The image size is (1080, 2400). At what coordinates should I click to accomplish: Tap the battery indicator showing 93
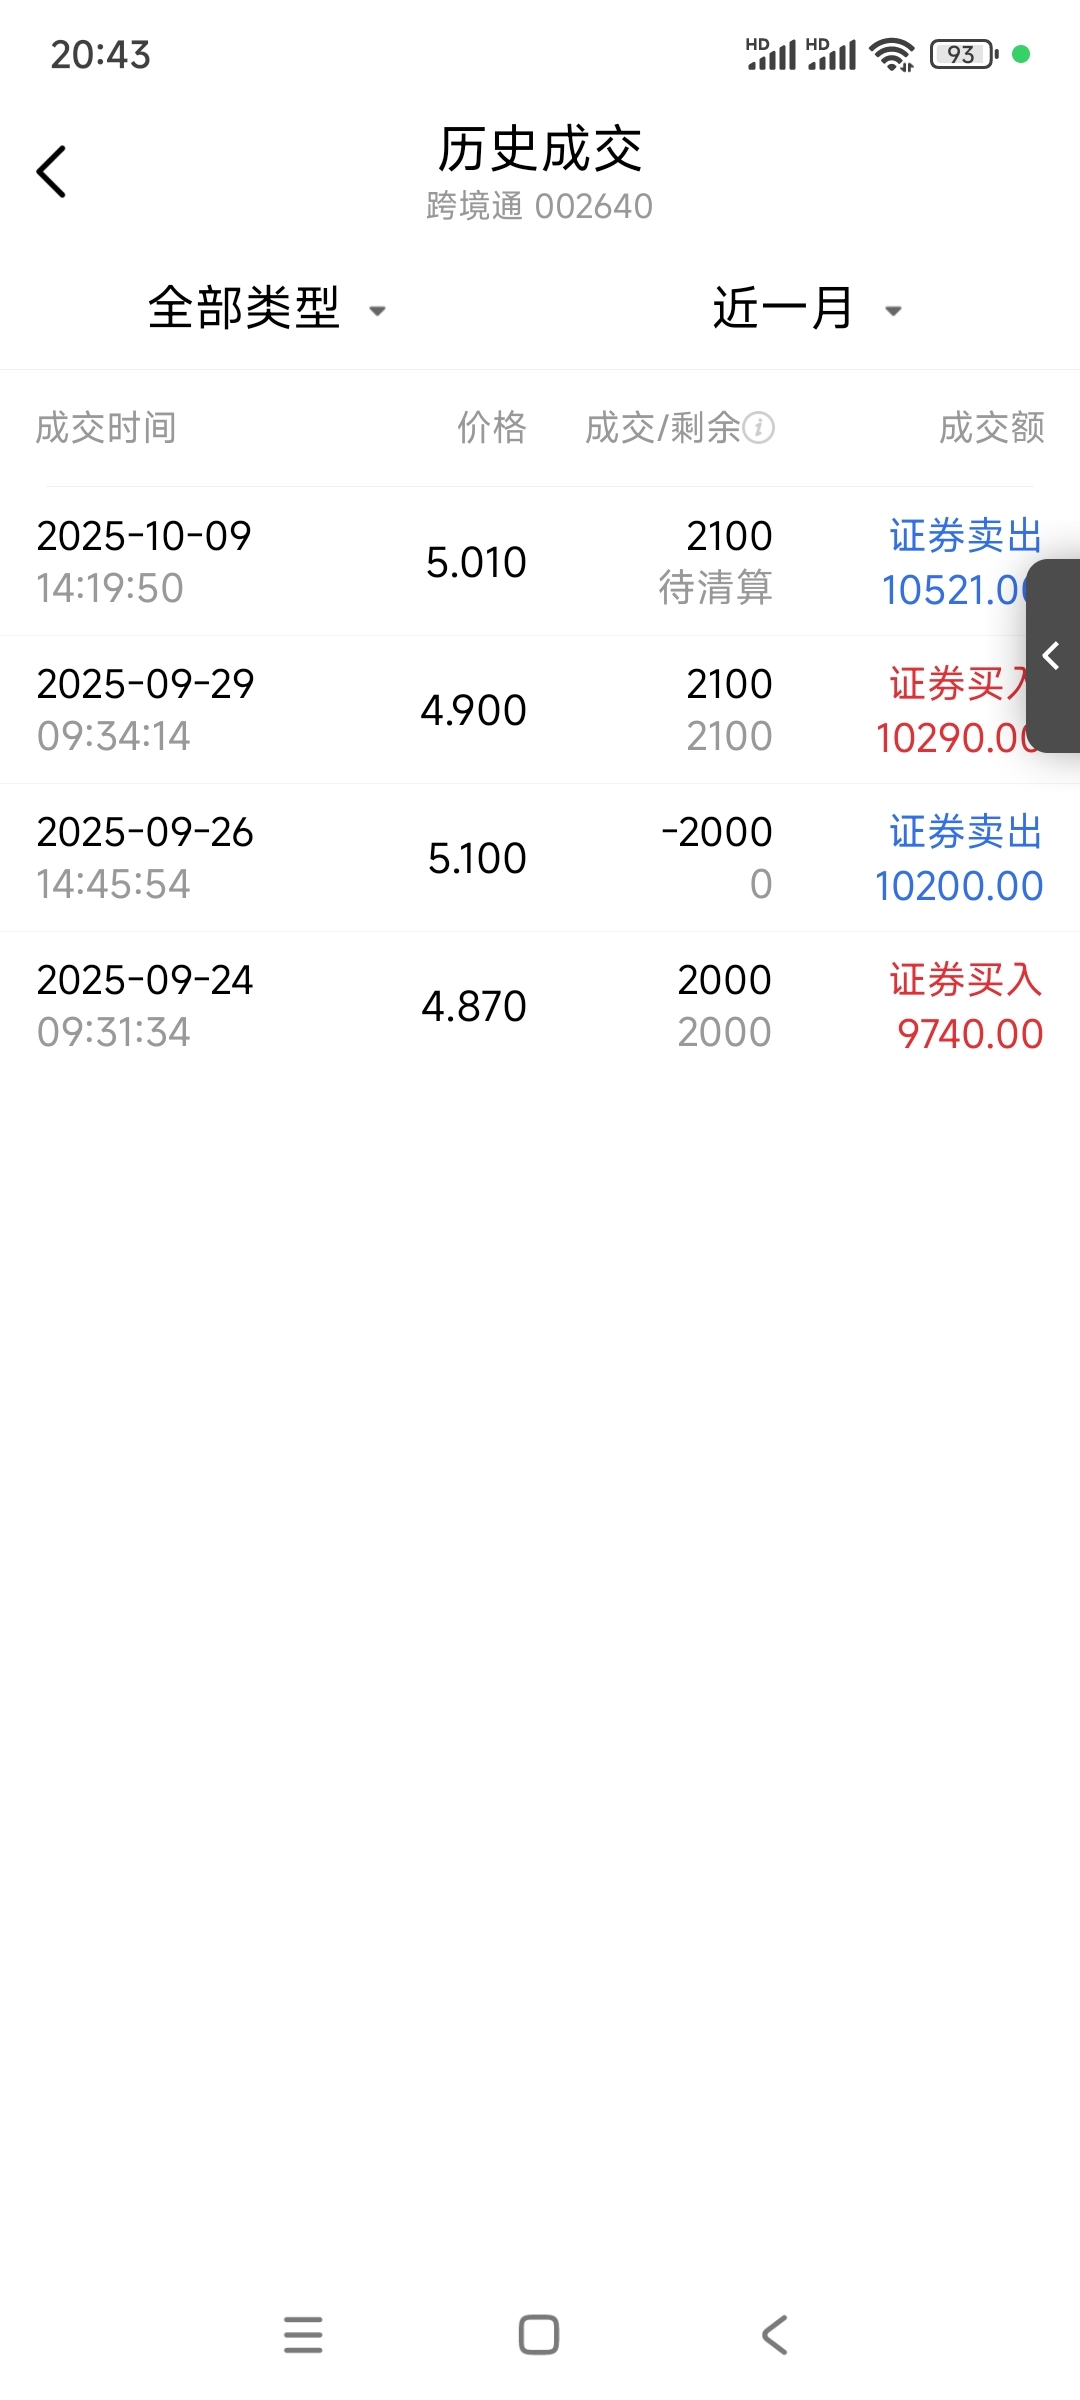[x=963, y=54]
